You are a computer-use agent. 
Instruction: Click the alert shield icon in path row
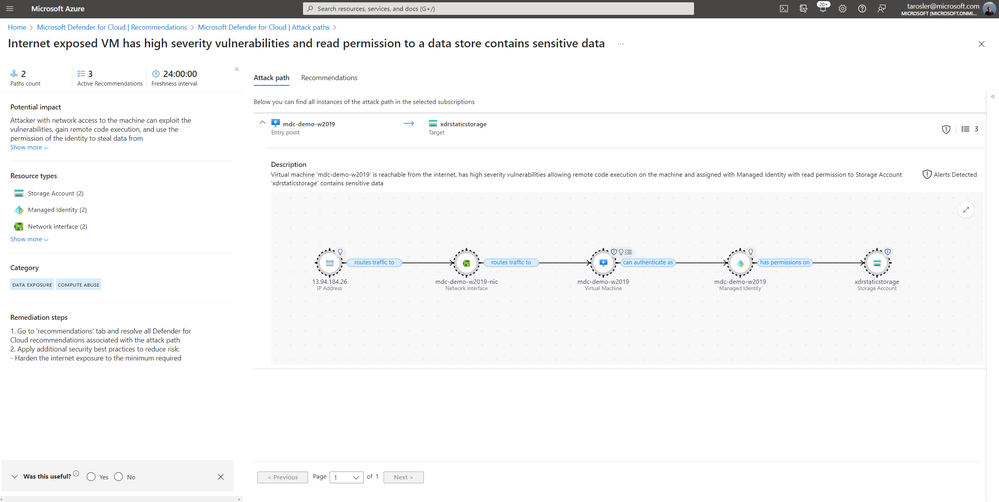pyautogui.click(x=946, y=129)
